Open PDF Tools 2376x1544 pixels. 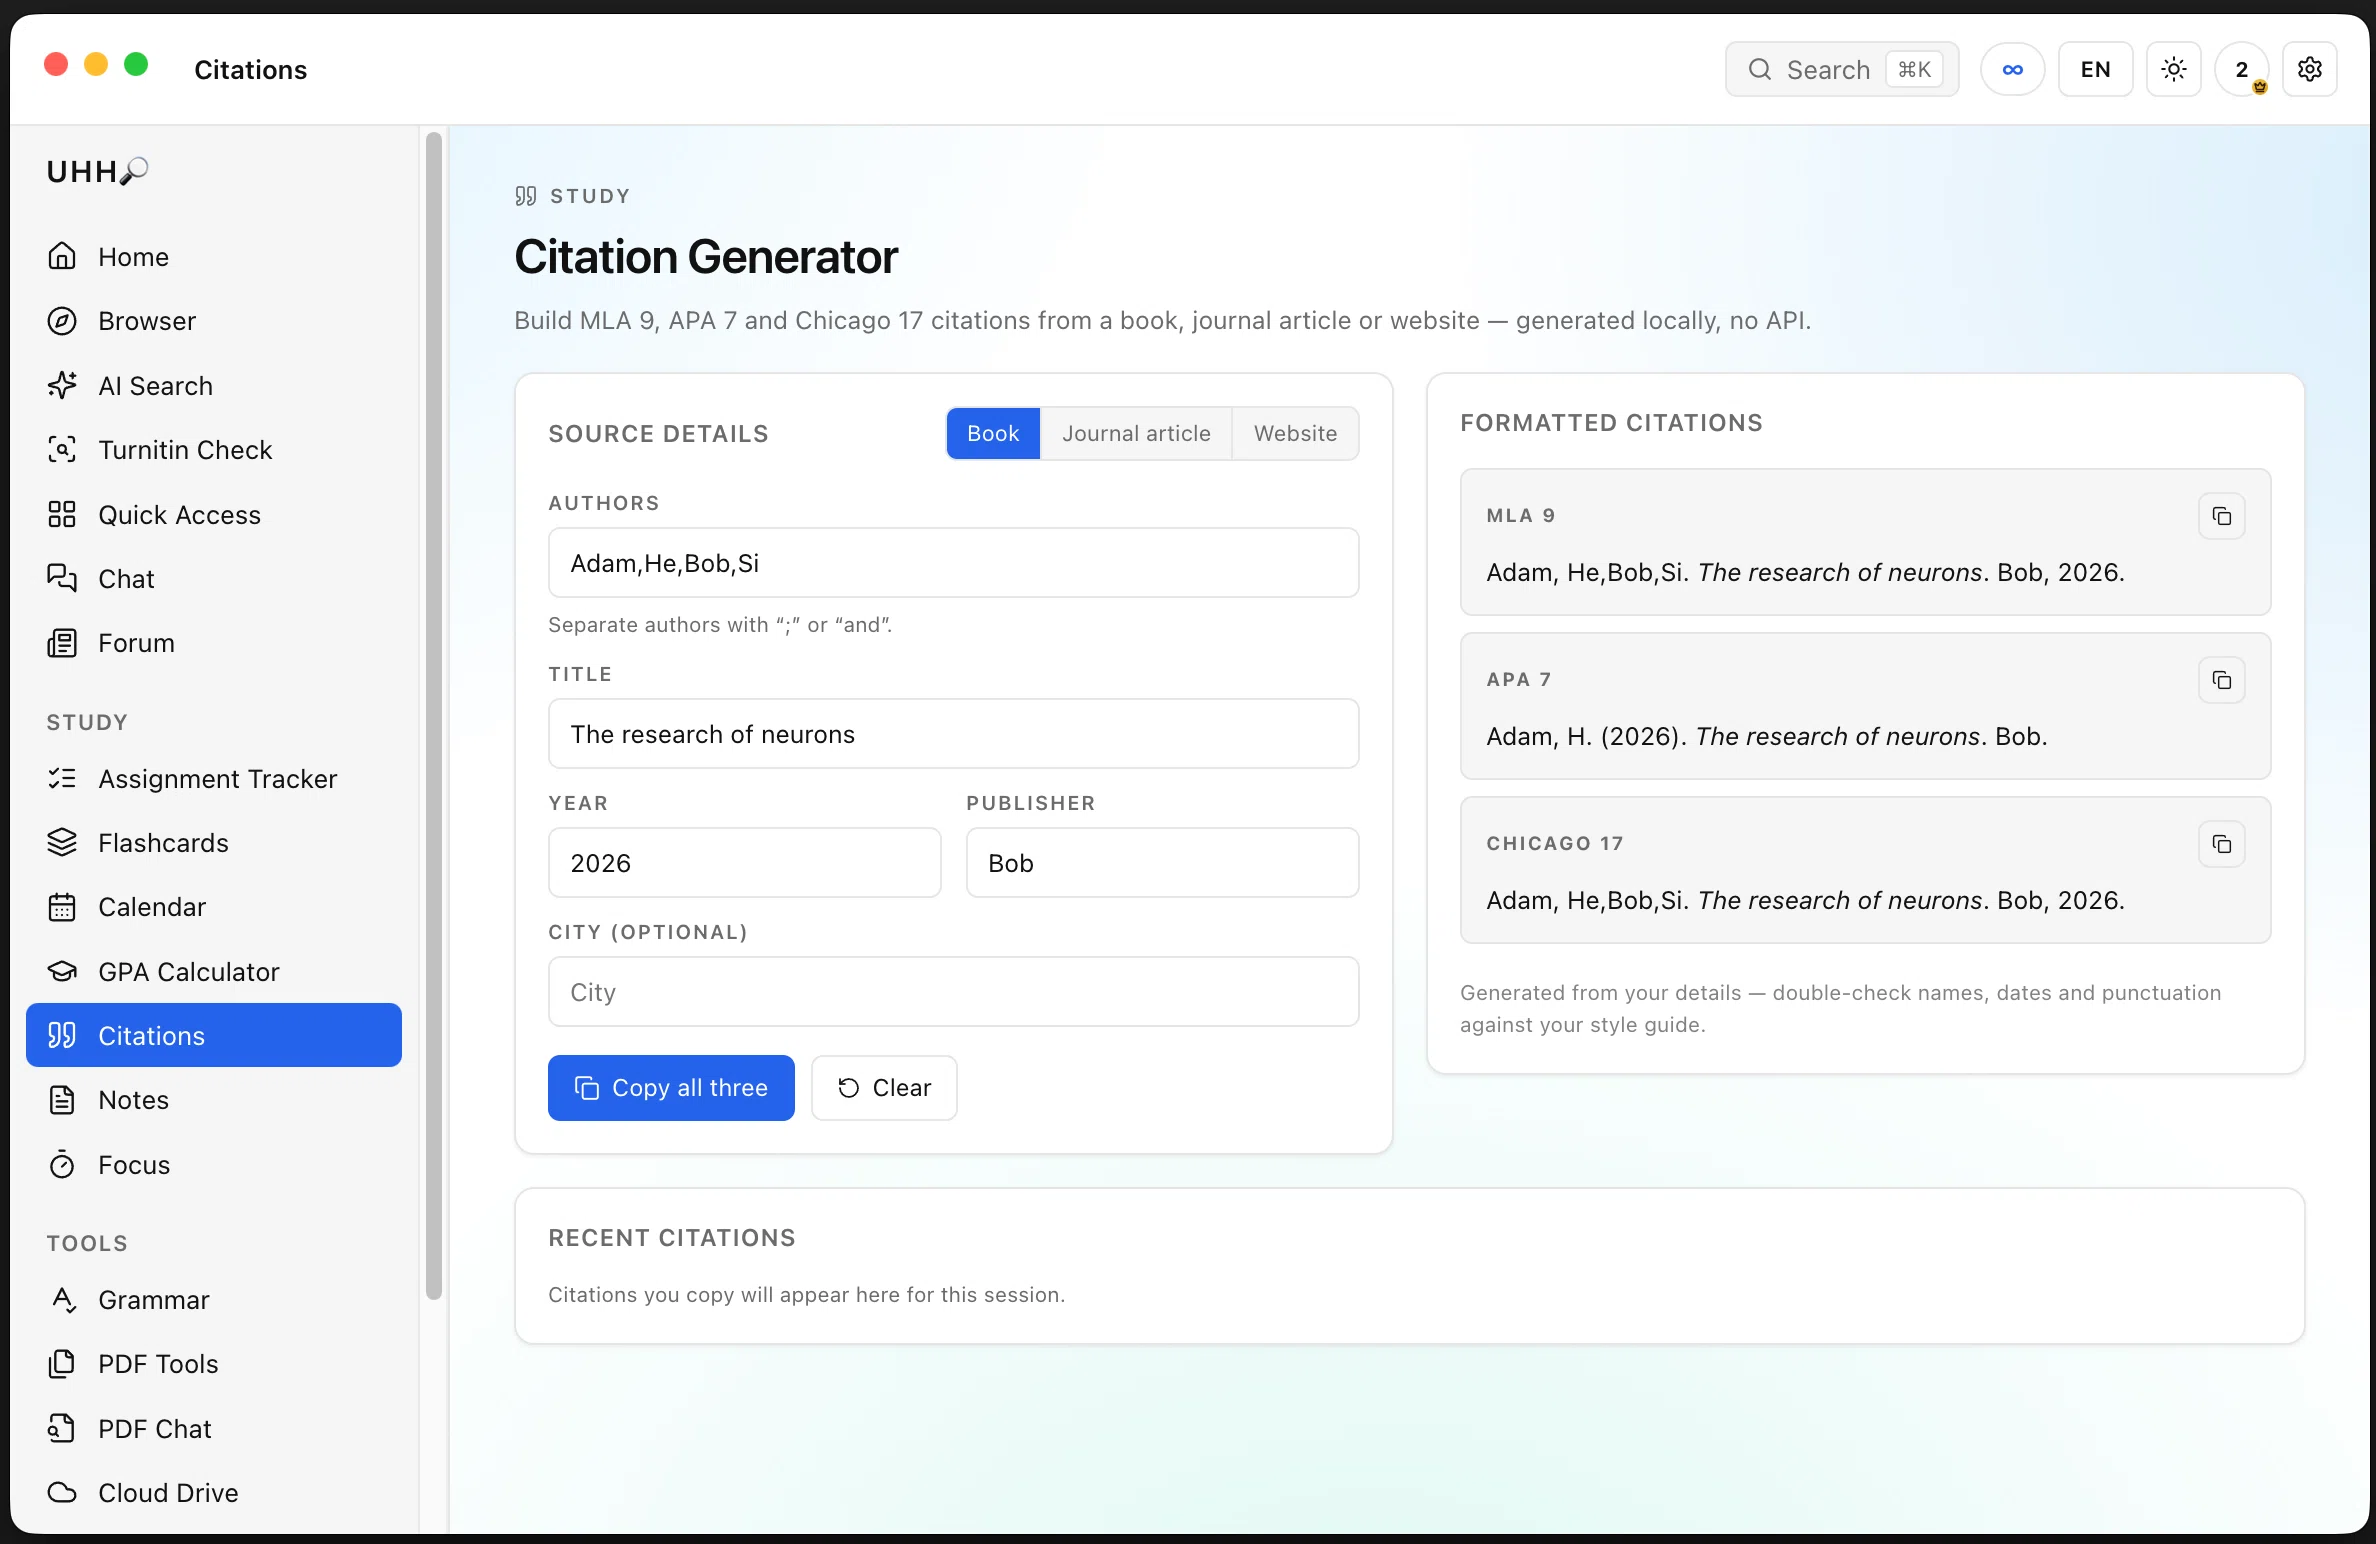click(x=214, y=1364)
